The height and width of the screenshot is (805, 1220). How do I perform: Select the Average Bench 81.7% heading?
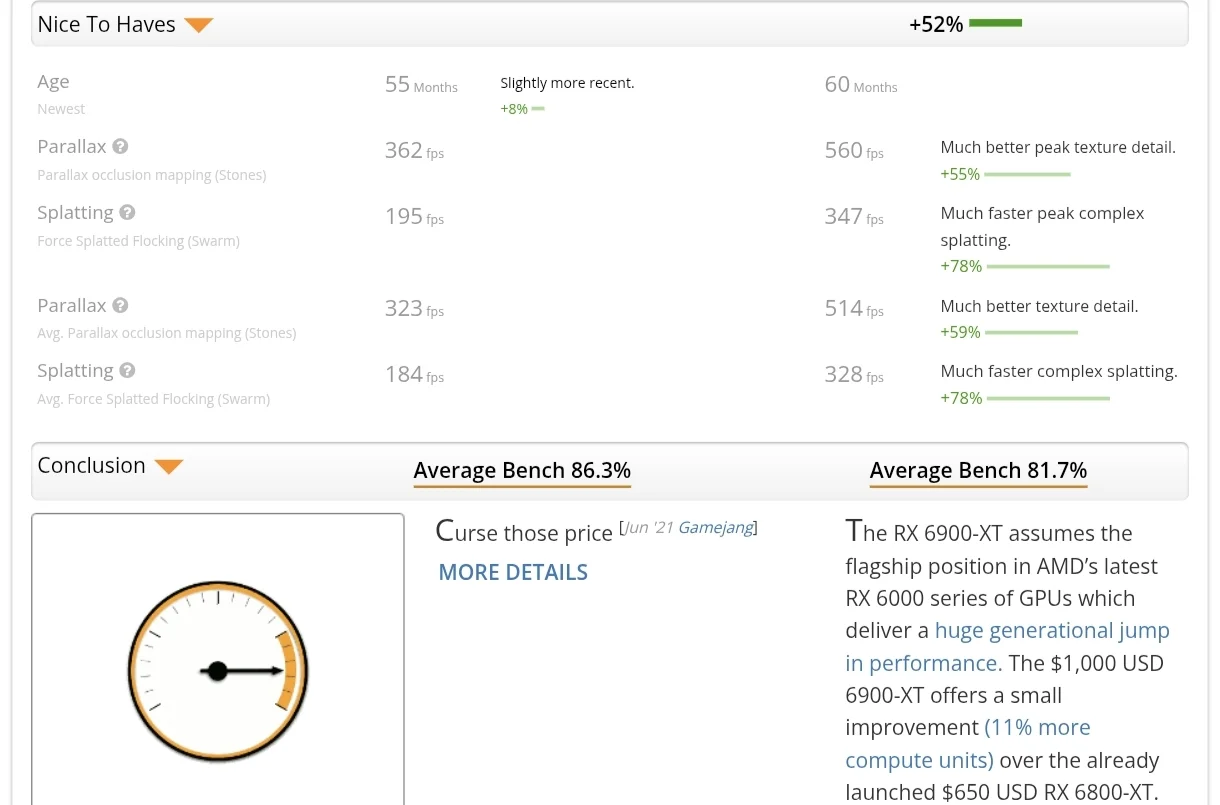coord(978,471)
